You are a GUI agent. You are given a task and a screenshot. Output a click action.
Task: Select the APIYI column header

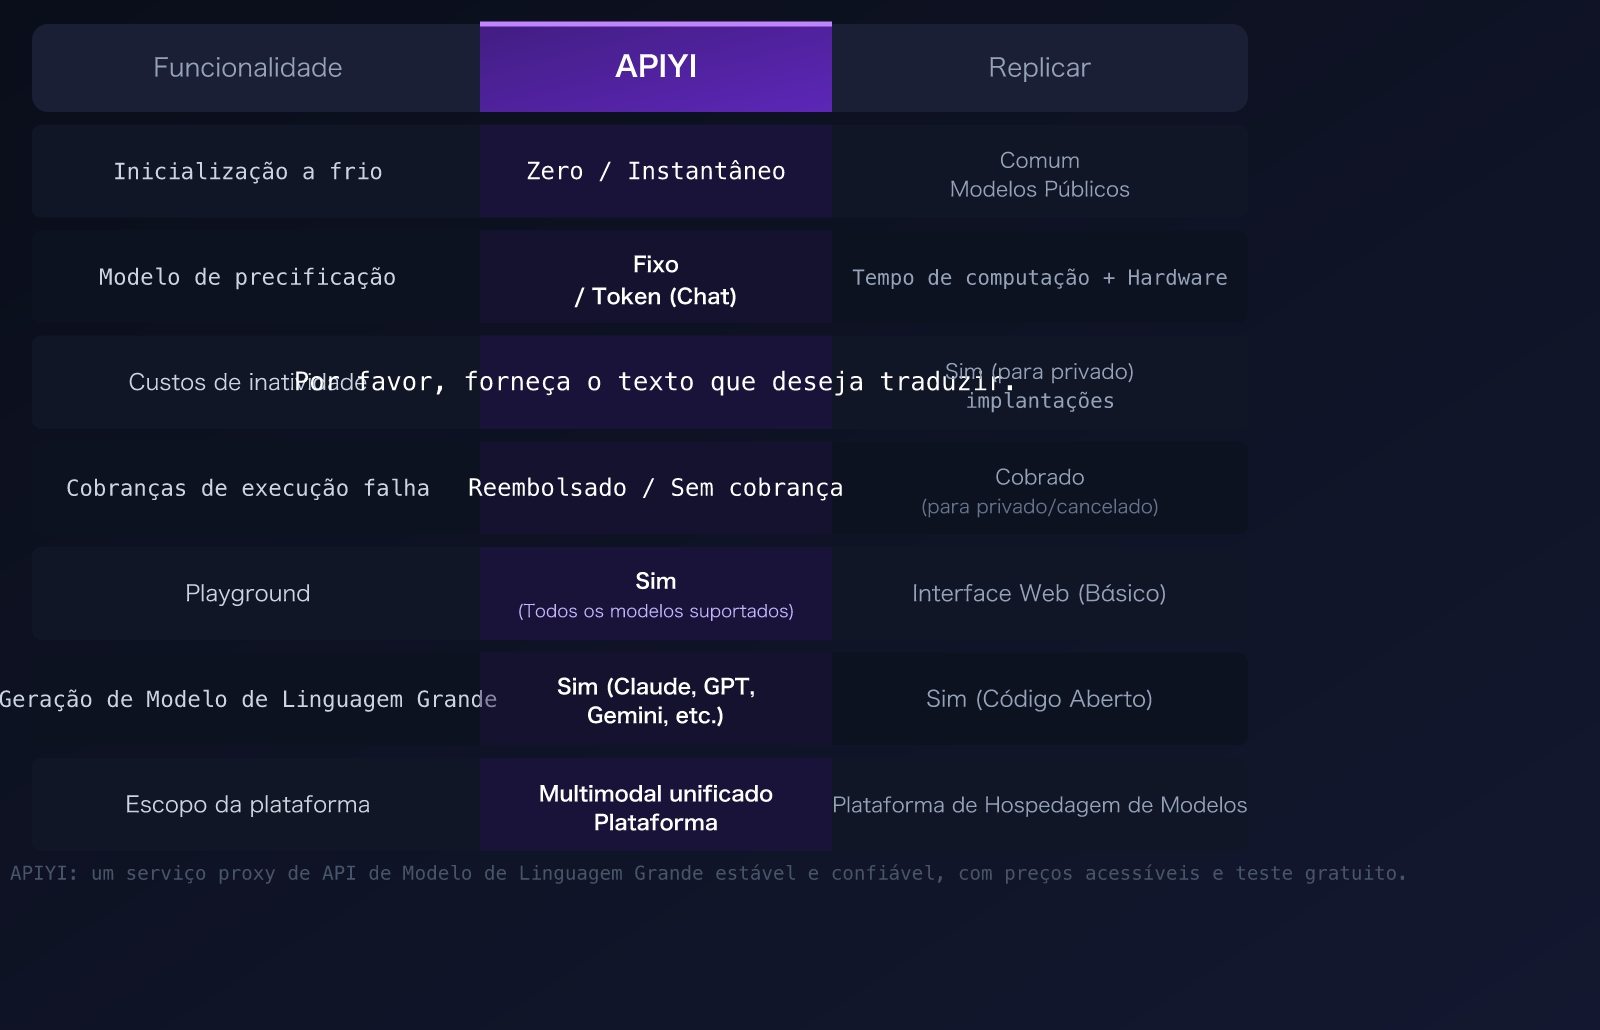coord(655,67)
